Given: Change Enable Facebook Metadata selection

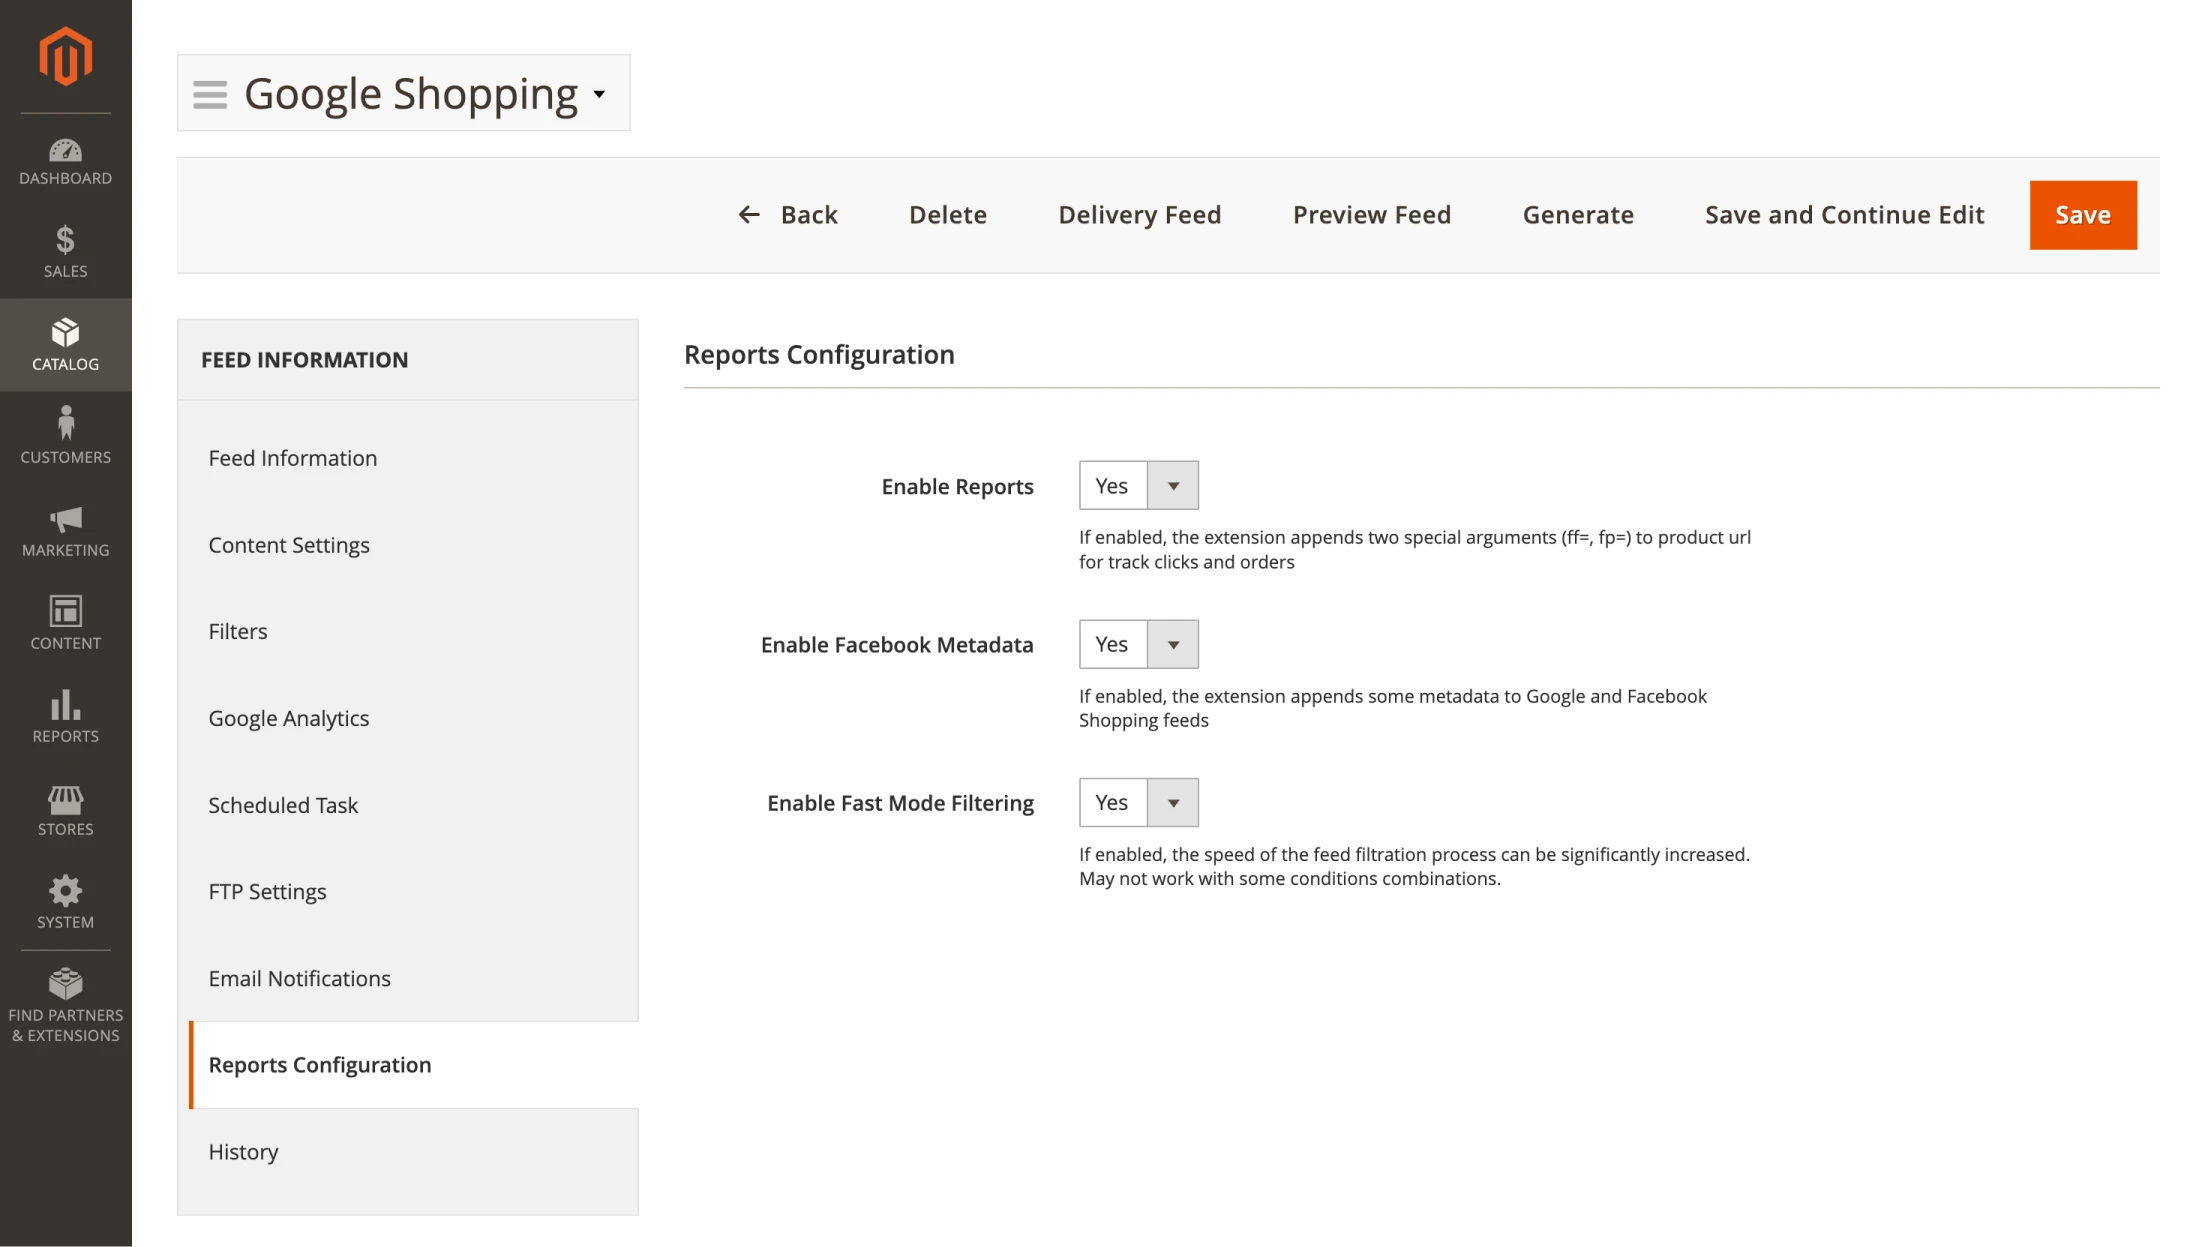Looking at the screenshot, I should [1173, 644].
